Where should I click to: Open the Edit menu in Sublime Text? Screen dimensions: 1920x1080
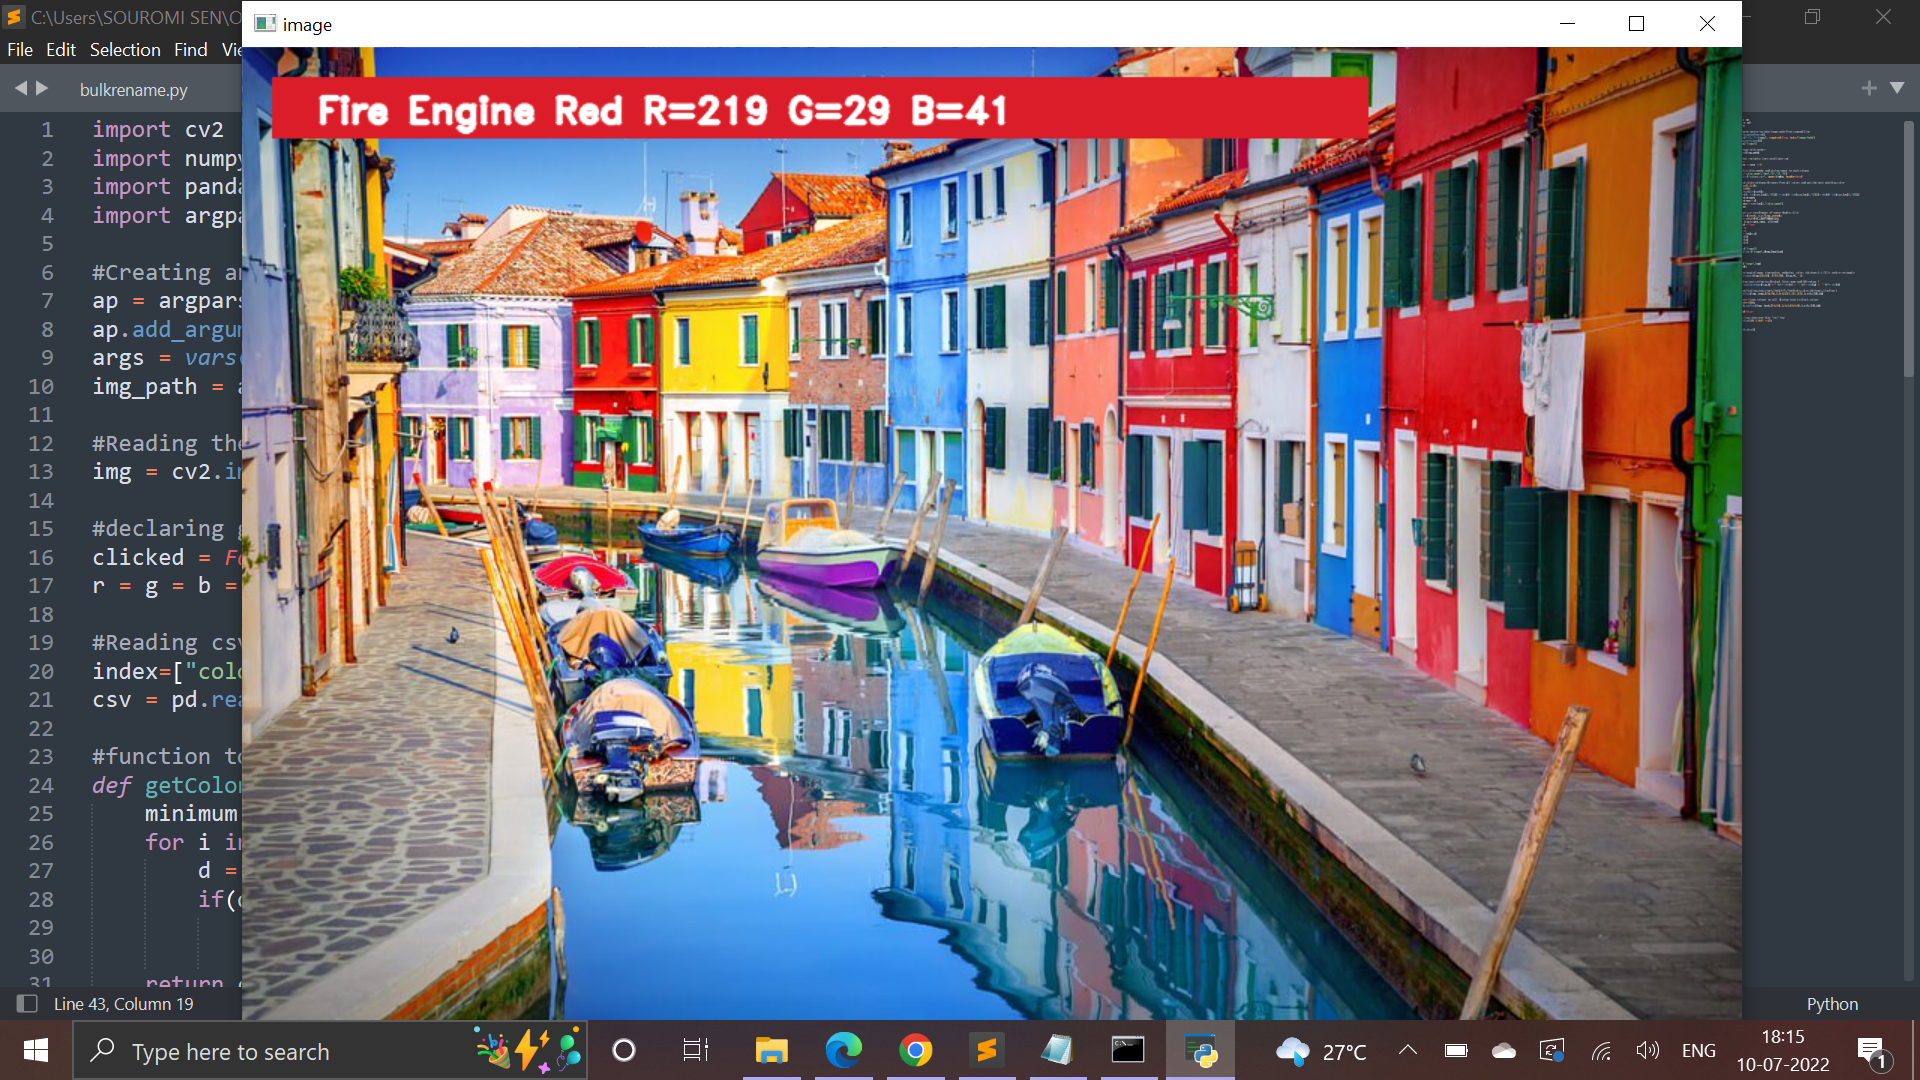click(x=61, y=49)
